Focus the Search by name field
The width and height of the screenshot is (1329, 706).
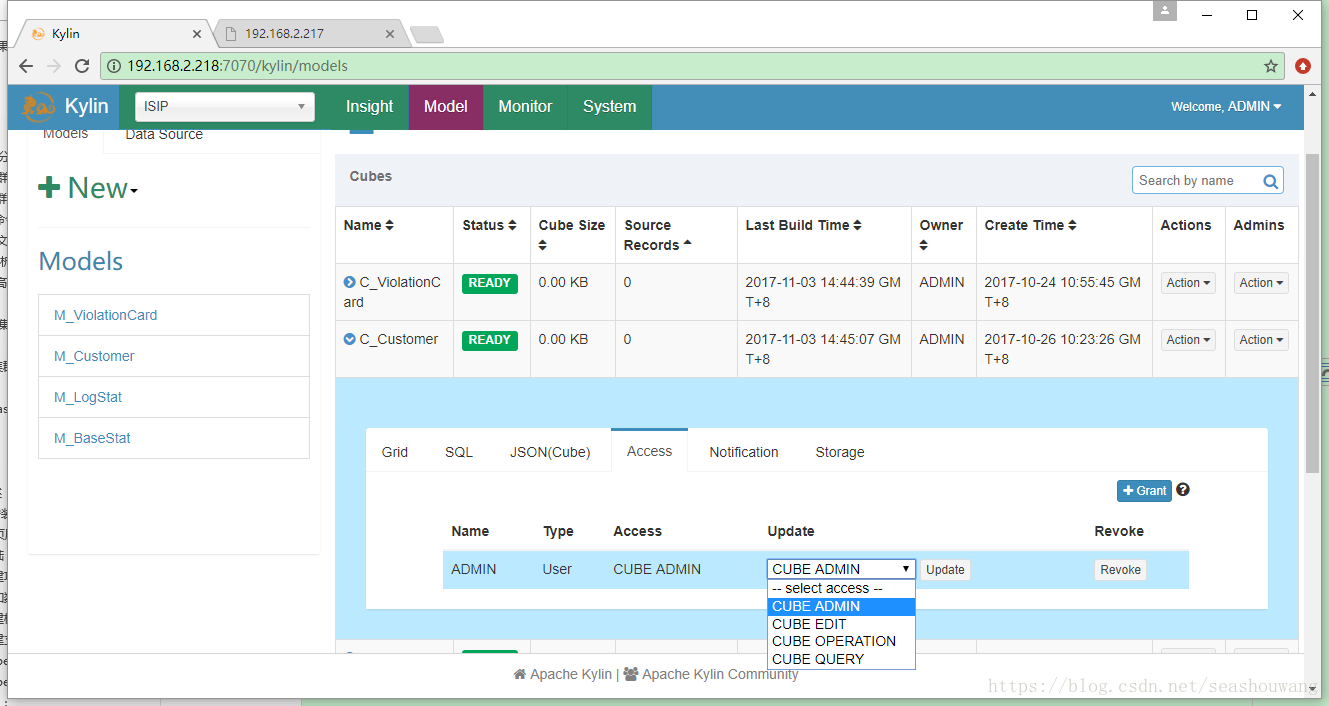click(x=1196, y=181)
